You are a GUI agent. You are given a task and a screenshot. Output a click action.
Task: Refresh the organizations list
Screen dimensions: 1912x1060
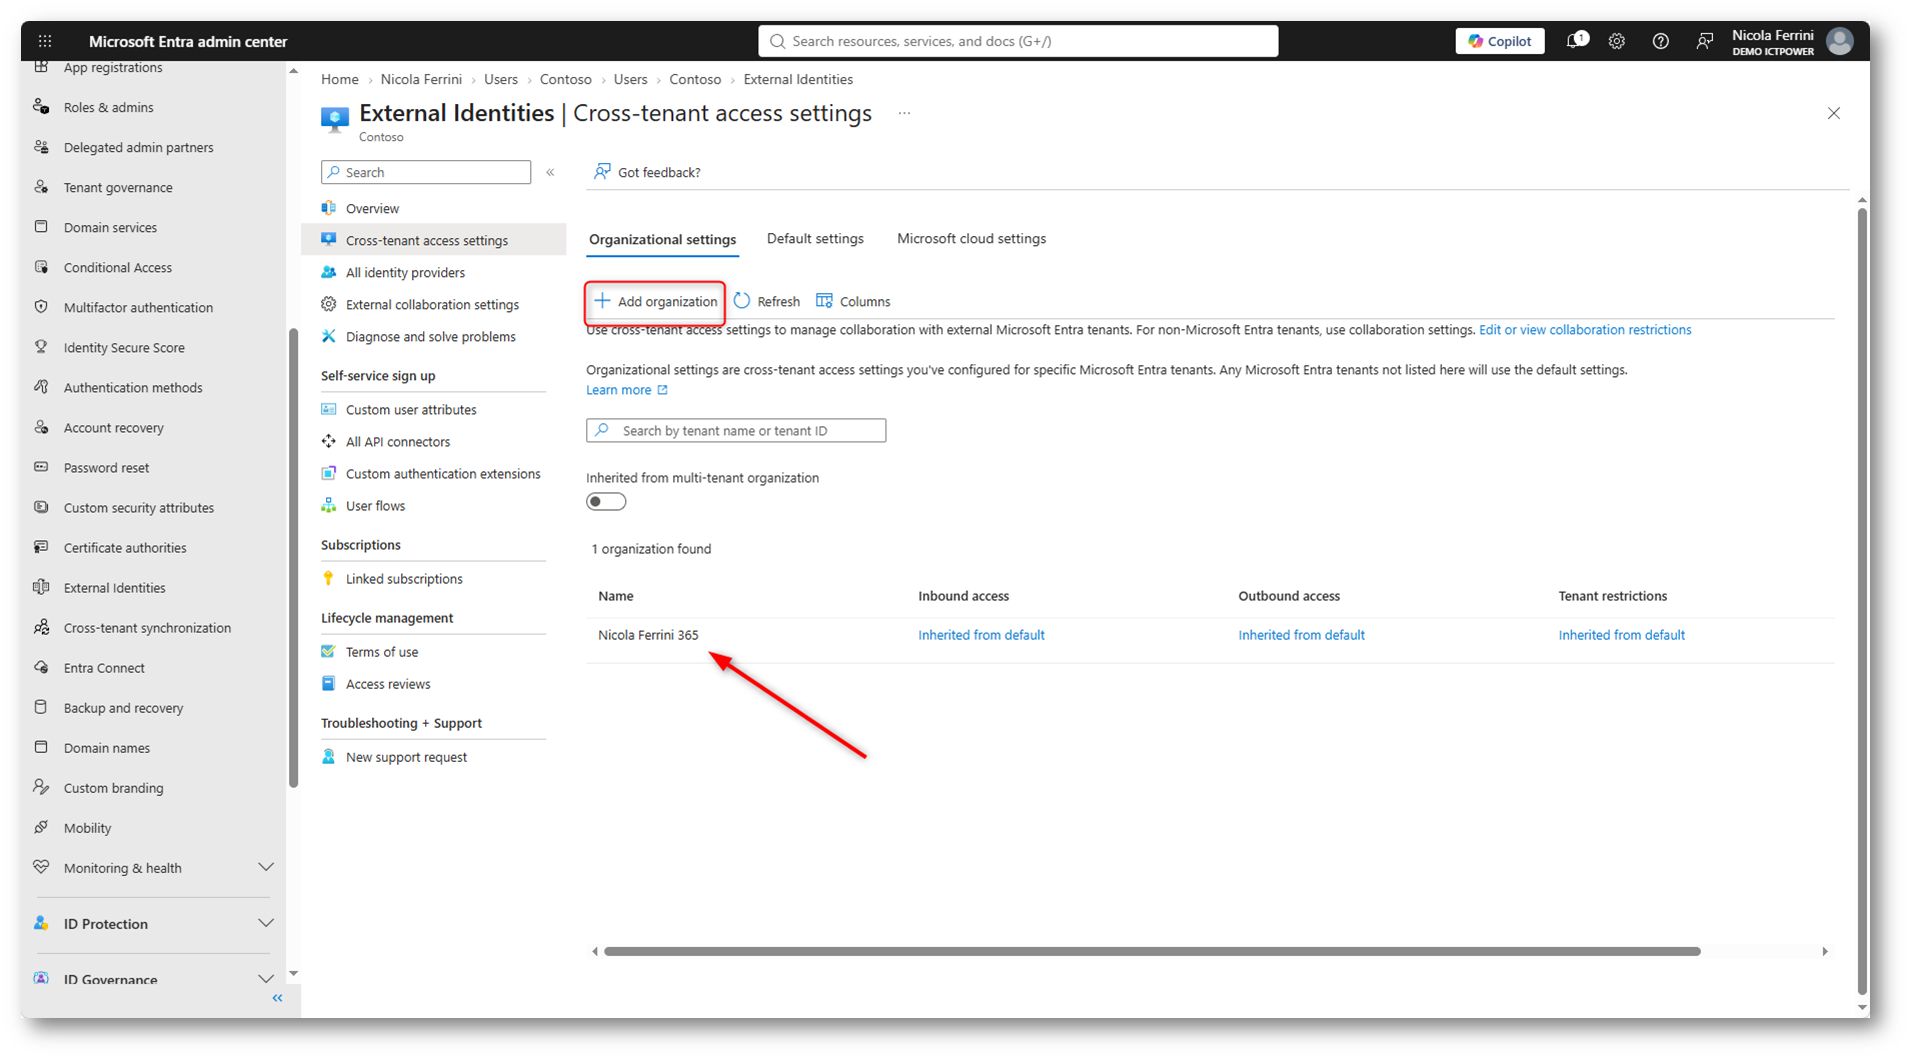pos(767,302)
